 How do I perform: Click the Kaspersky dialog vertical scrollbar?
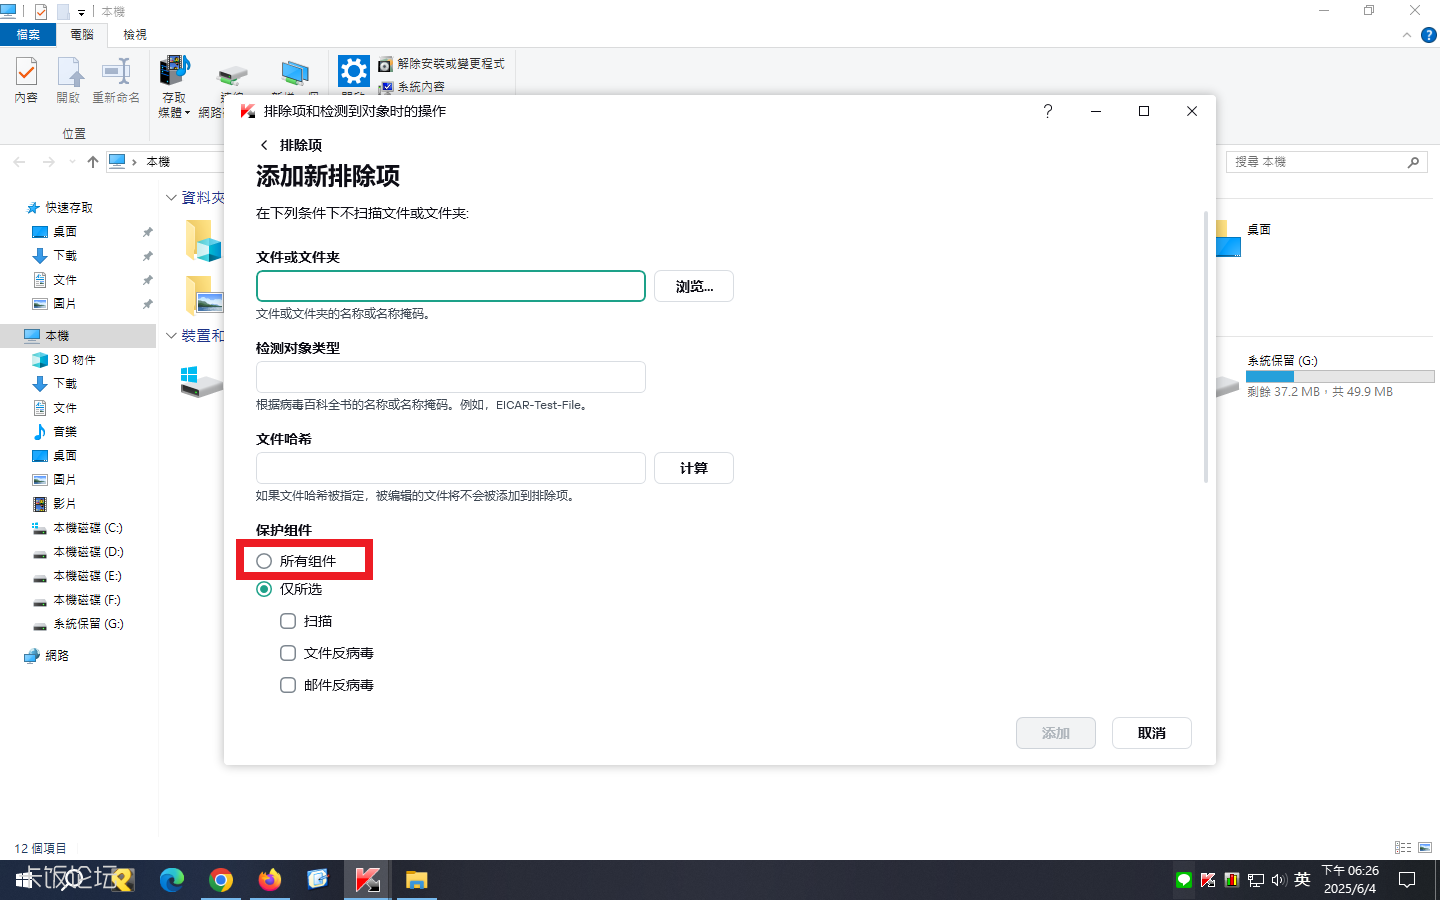click(x=1206, y=347)
